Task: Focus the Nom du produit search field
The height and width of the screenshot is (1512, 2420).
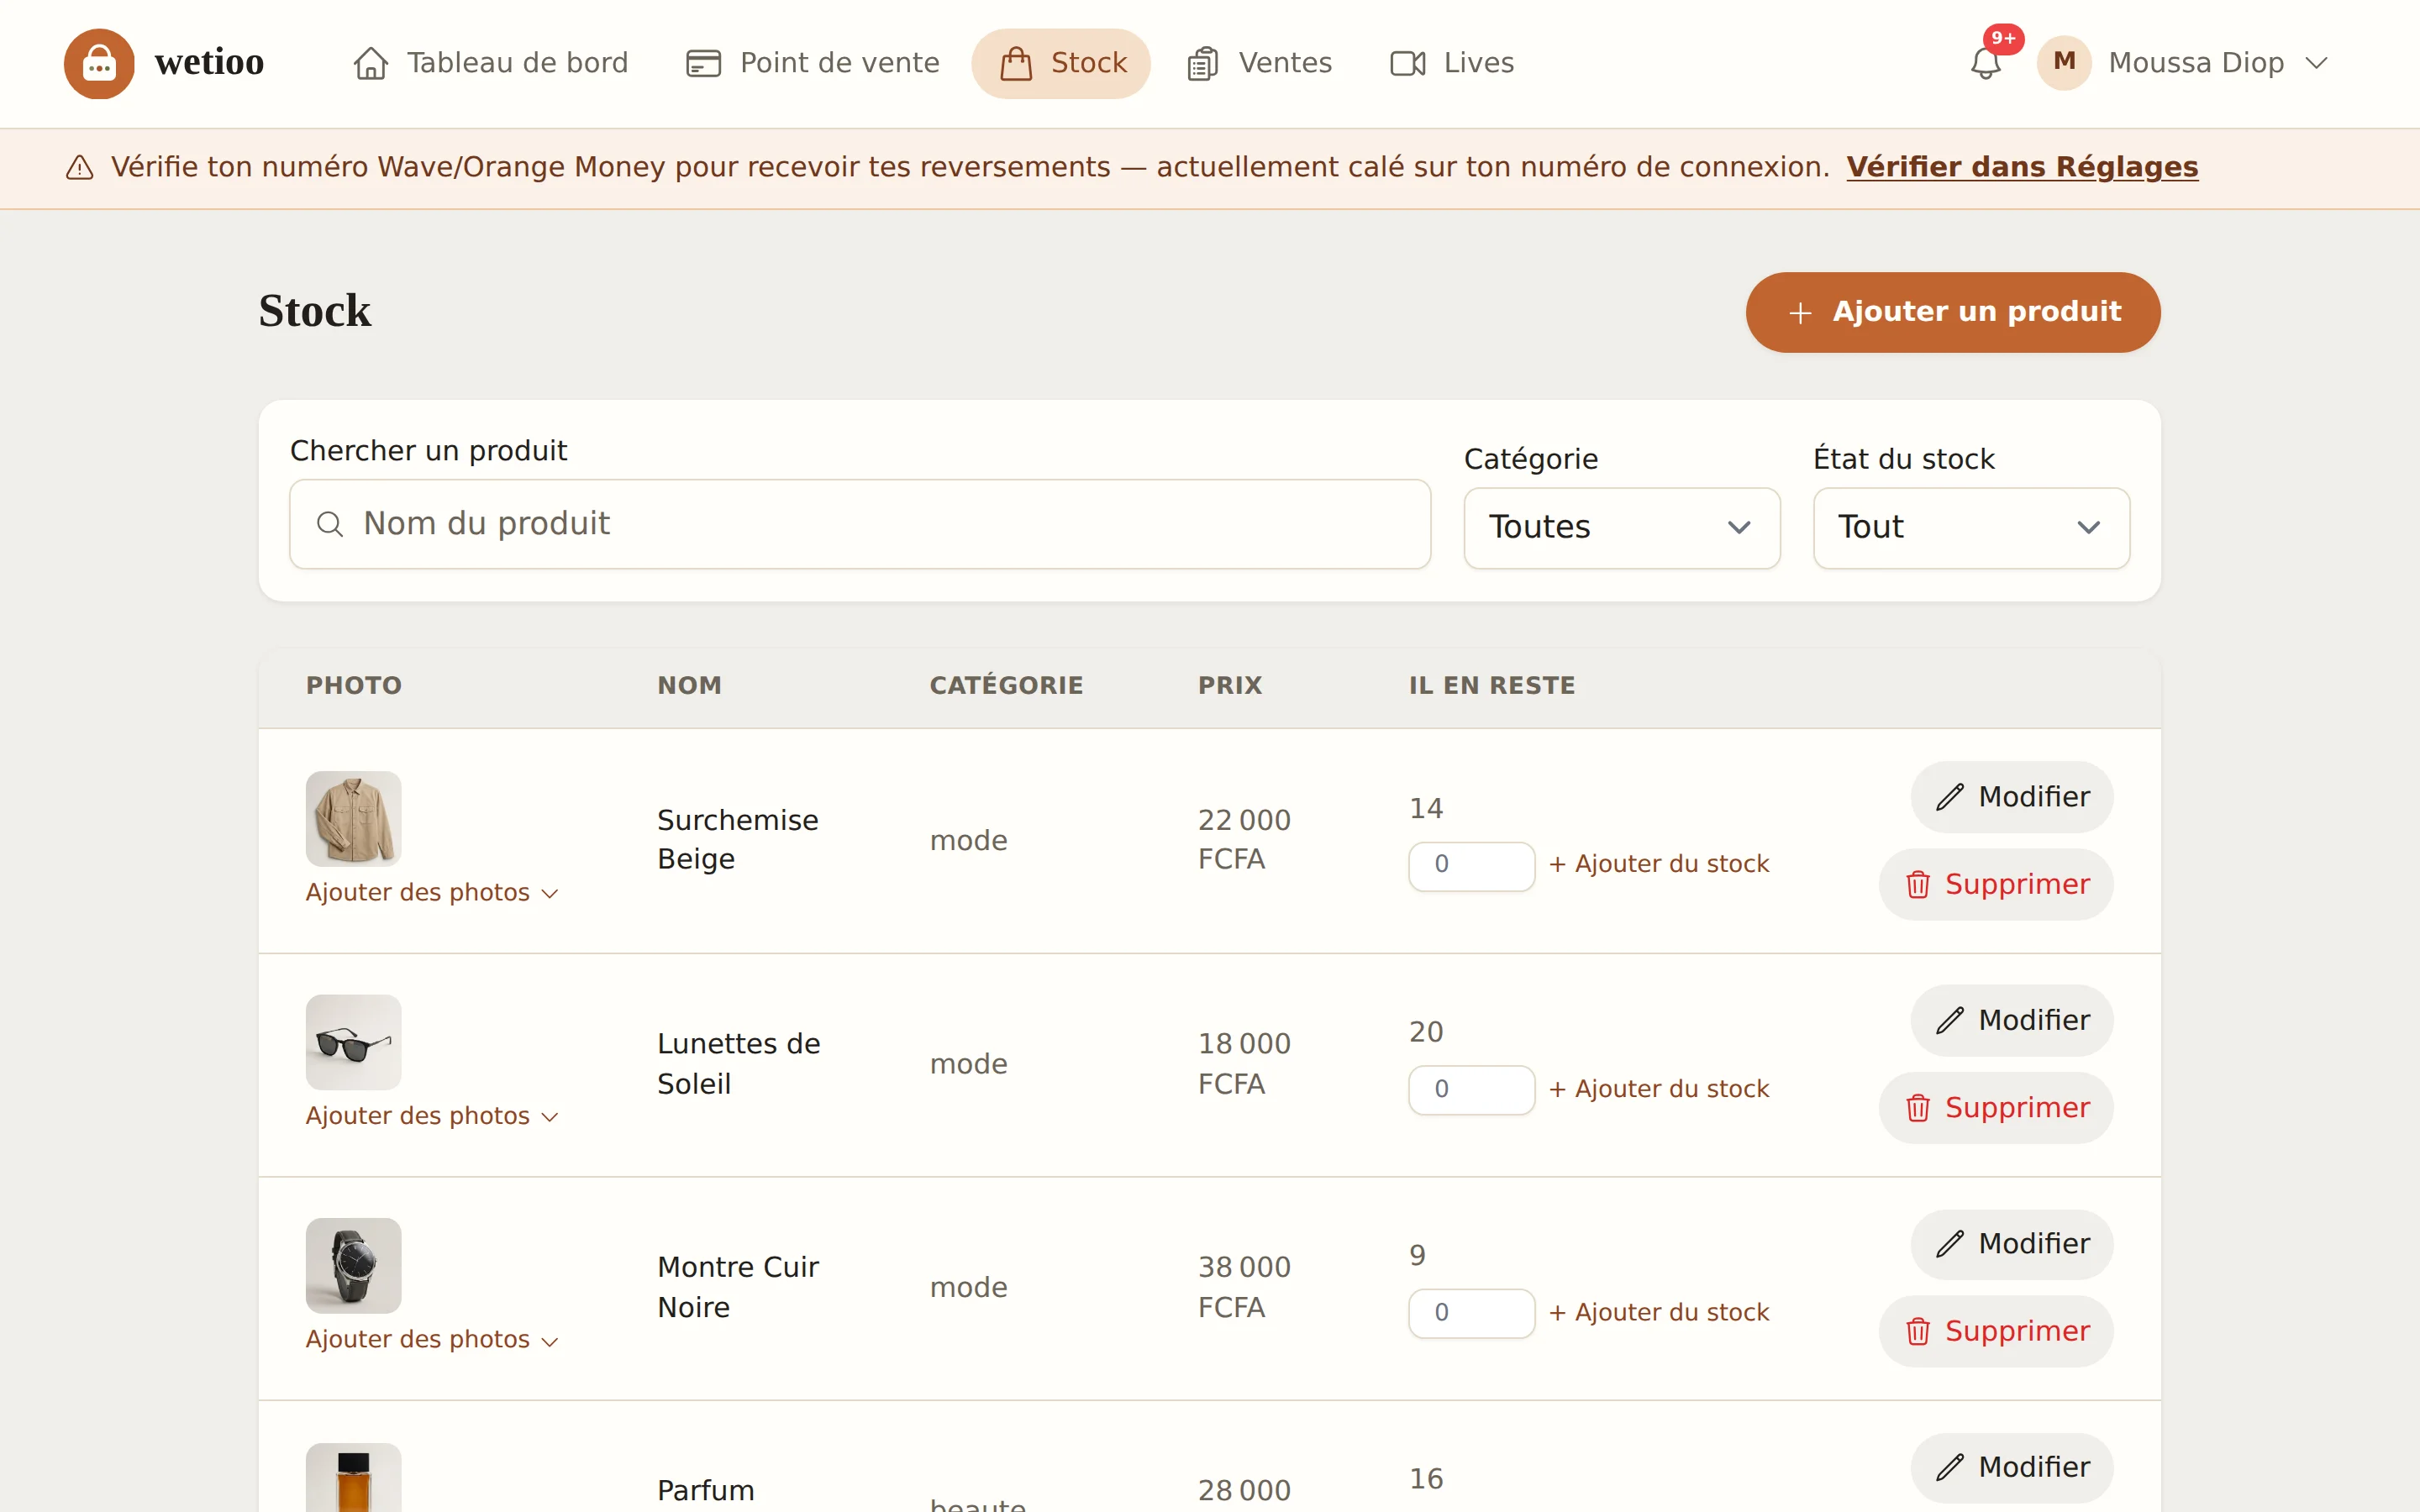Action: (x=860, y=524)
